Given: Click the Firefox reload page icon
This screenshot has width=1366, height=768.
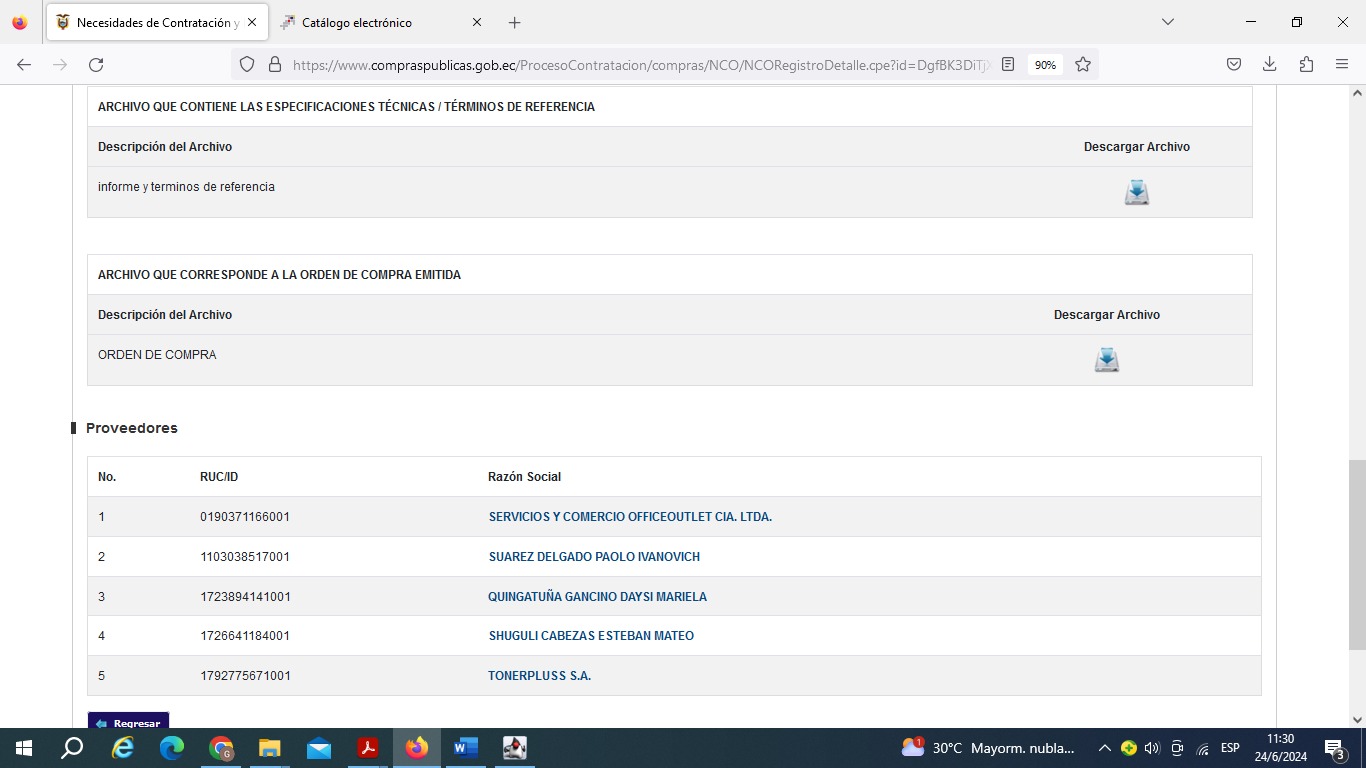Looking at the screenshot, I should point(96,65).
